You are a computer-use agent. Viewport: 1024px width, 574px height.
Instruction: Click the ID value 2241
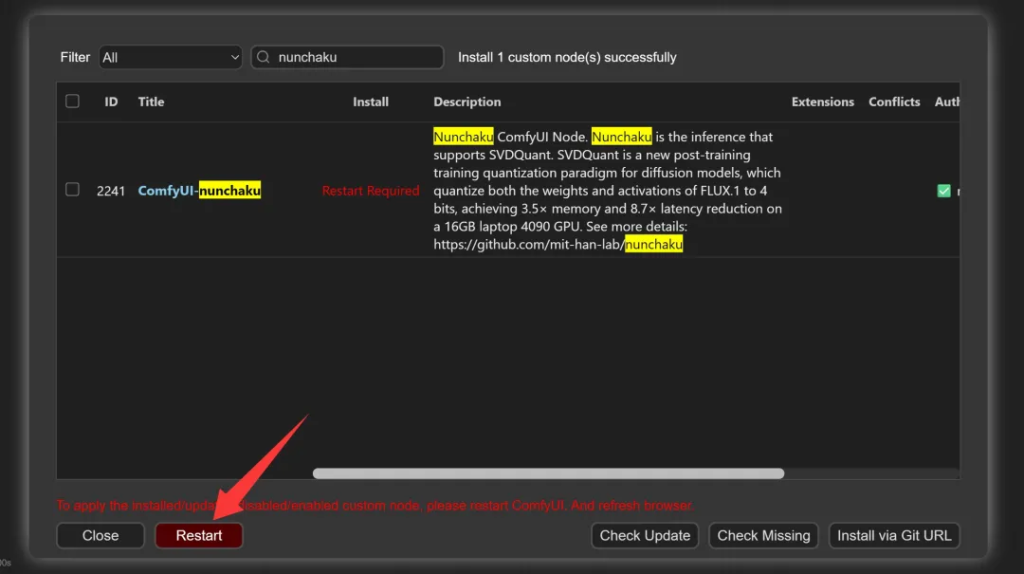110,191
